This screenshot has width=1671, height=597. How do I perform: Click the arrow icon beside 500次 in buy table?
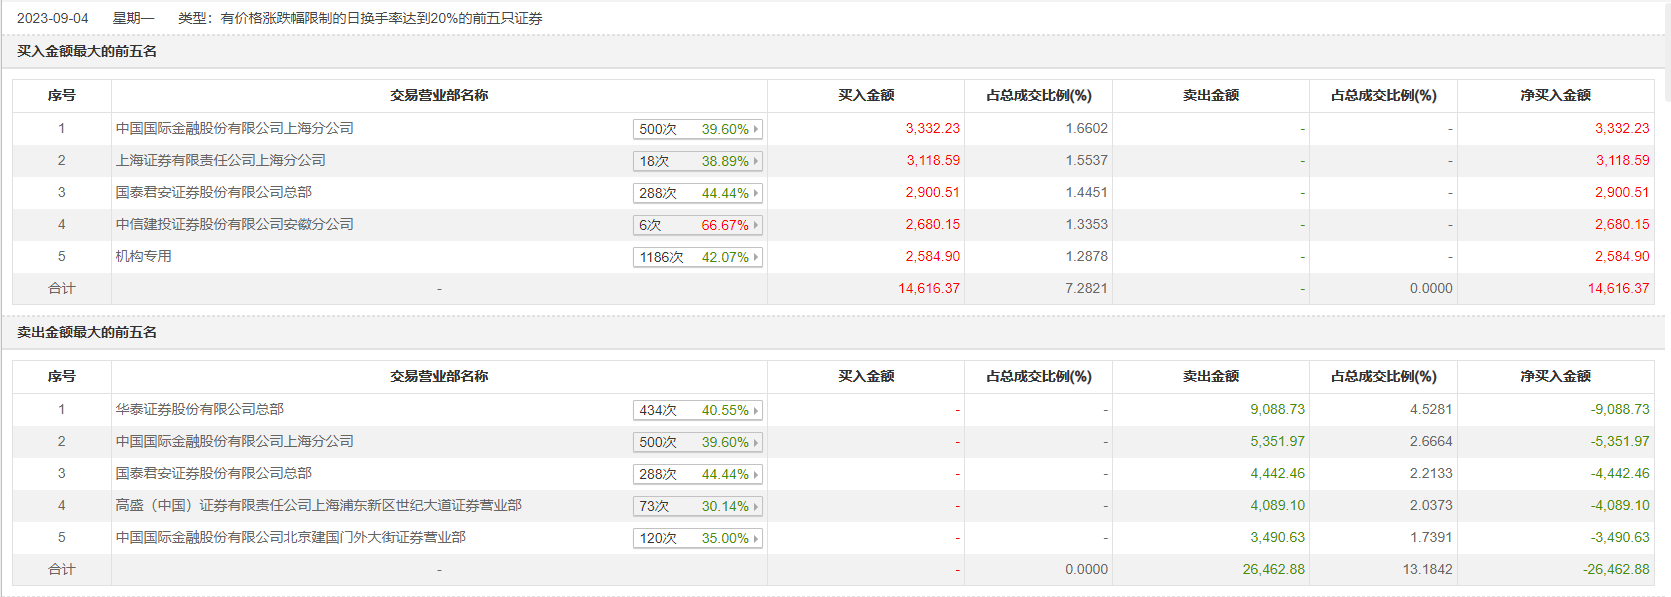tap(756, 129)
